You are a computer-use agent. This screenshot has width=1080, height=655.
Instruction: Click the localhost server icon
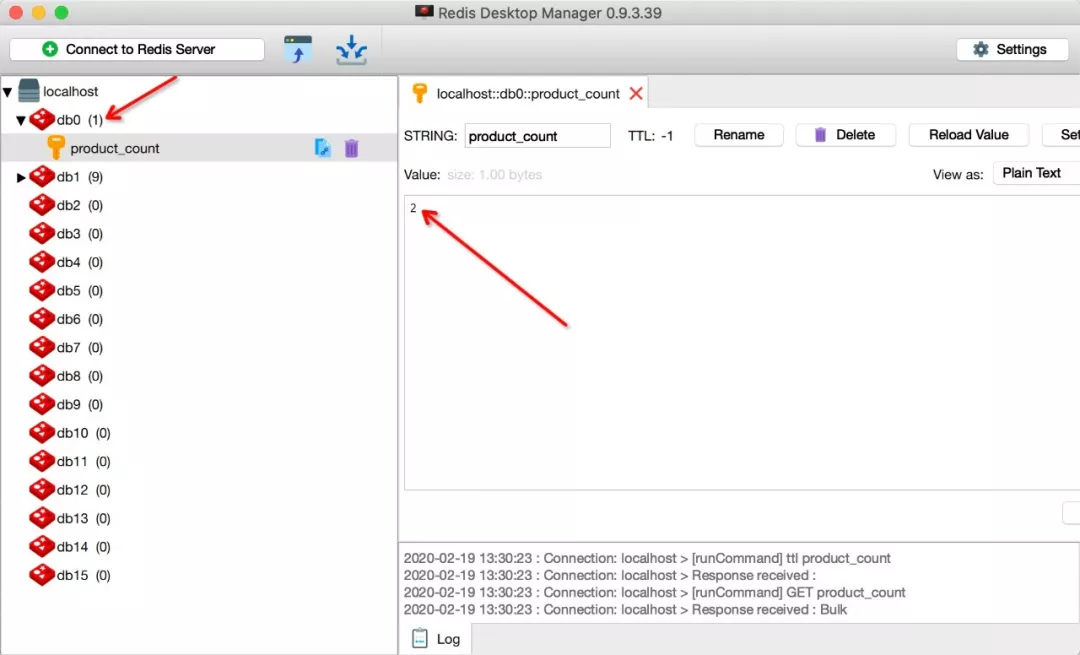point(28,90)
